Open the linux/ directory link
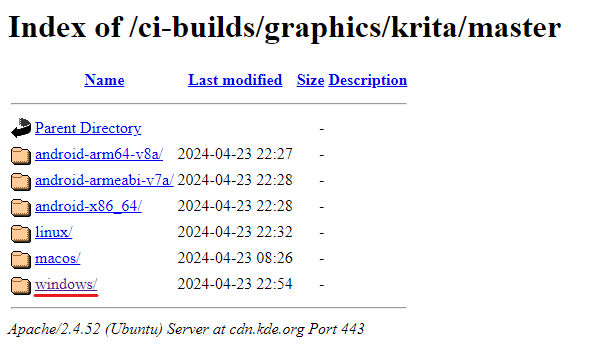This screenshot has height=362, width=597. 54,232
